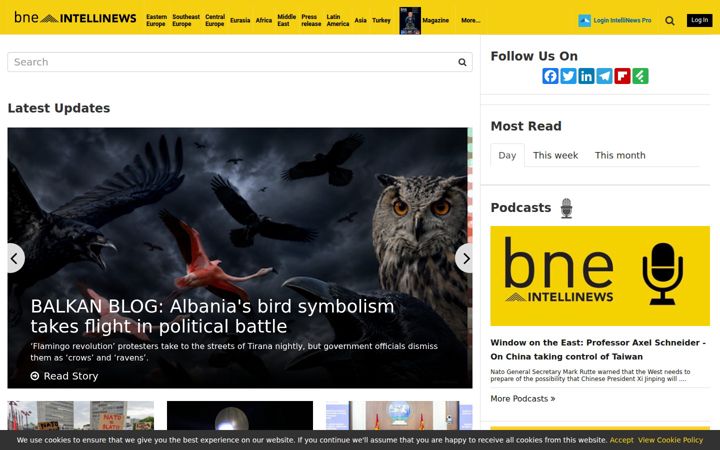Image resolution: width=720 pixels, height=450 pixels.
Task: Open Latin America menu
Action: tap(338, 20)
